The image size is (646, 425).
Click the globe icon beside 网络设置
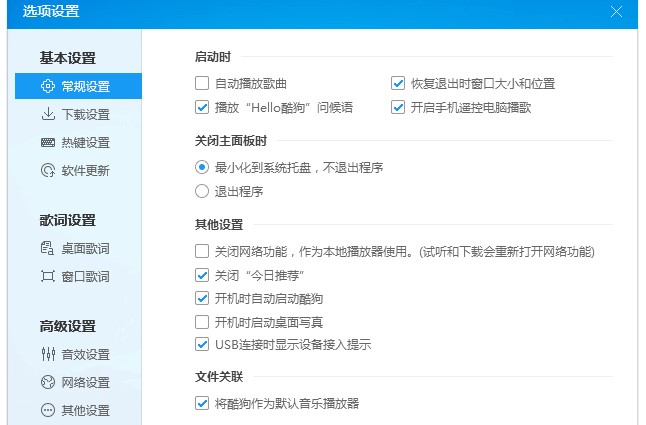tap(48, 382)
